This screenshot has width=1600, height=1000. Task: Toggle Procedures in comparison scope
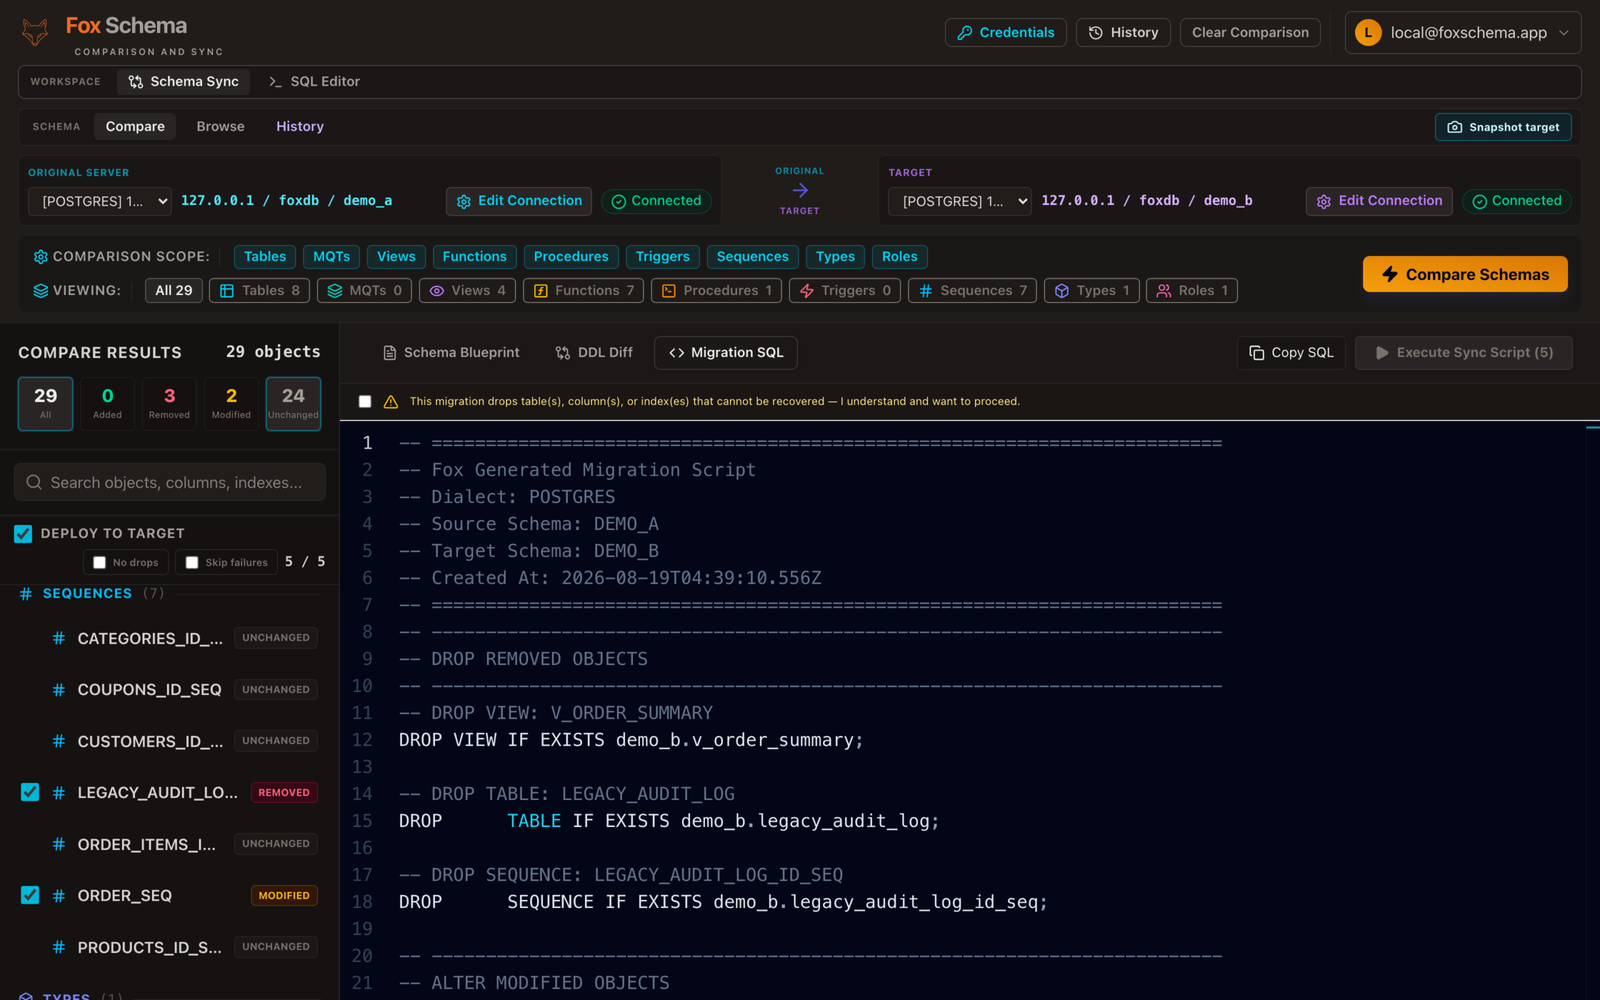click(571, 257)
